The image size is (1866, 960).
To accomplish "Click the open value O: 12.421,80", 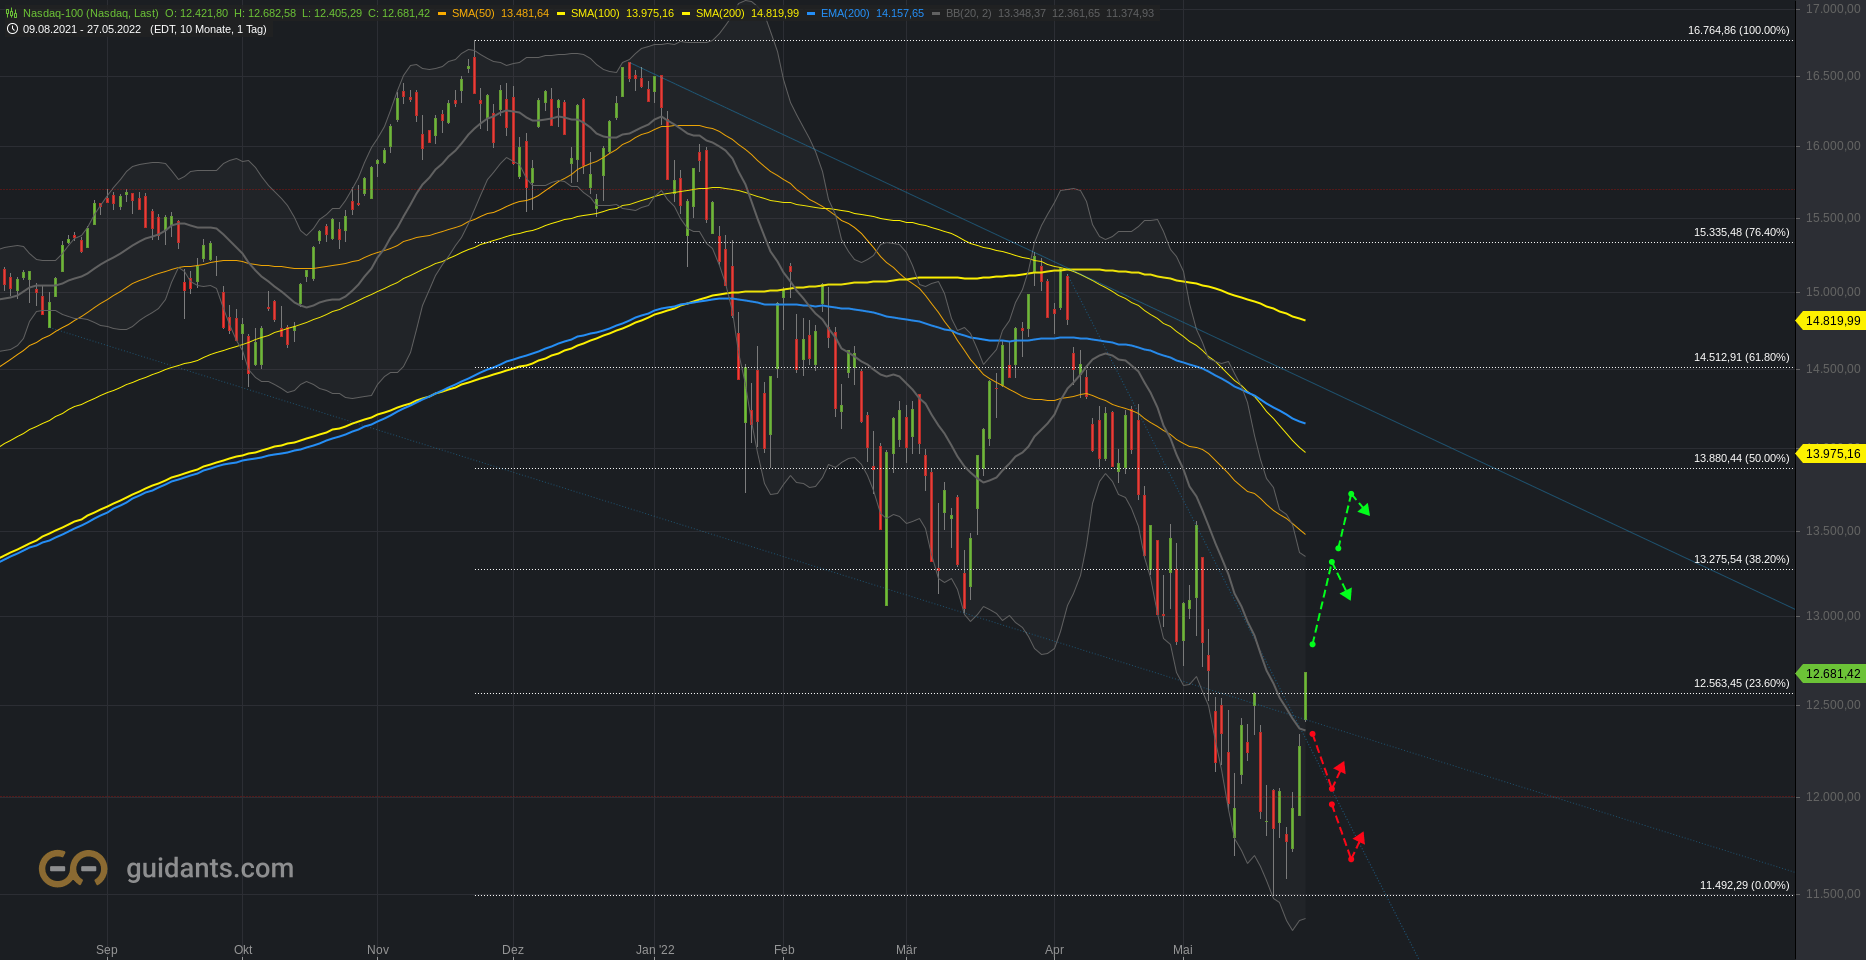I will click(196, 13).
